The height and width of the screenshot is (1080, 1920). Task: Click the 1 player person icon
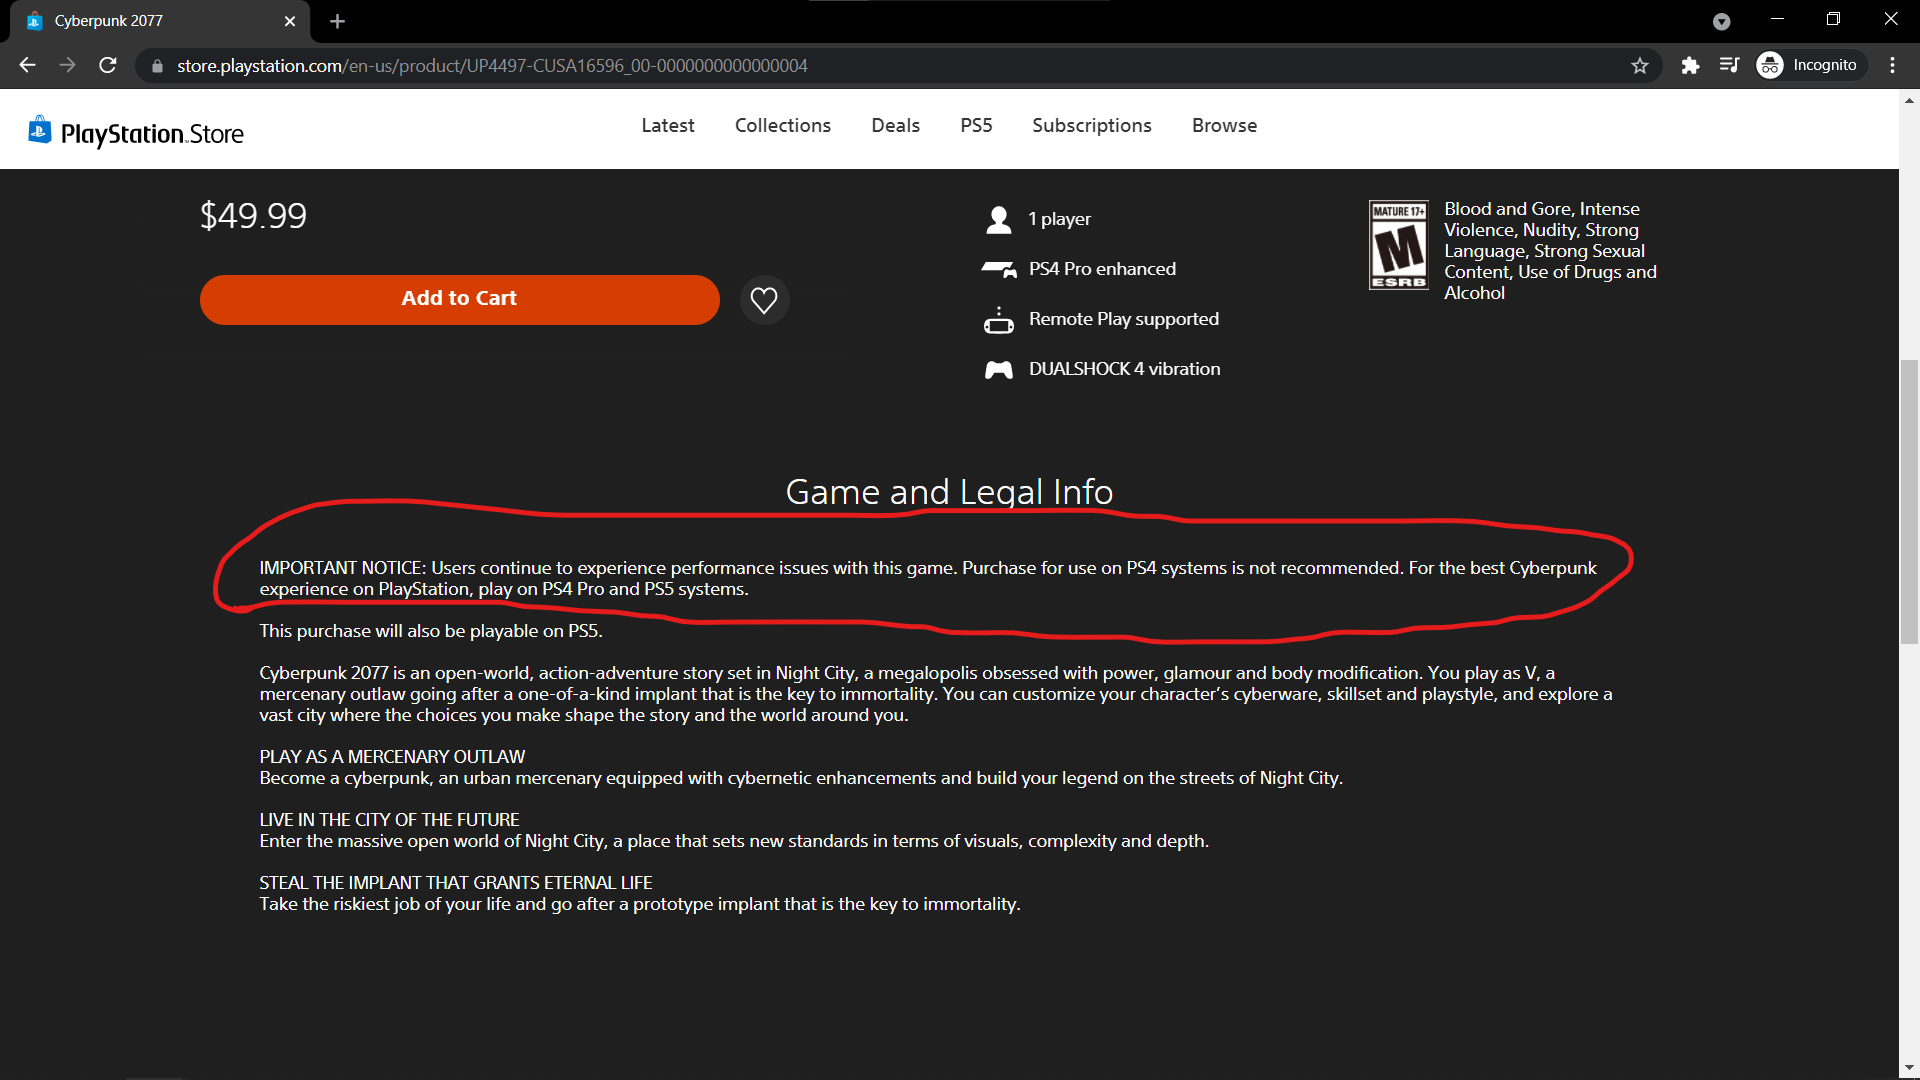[998, 219]
